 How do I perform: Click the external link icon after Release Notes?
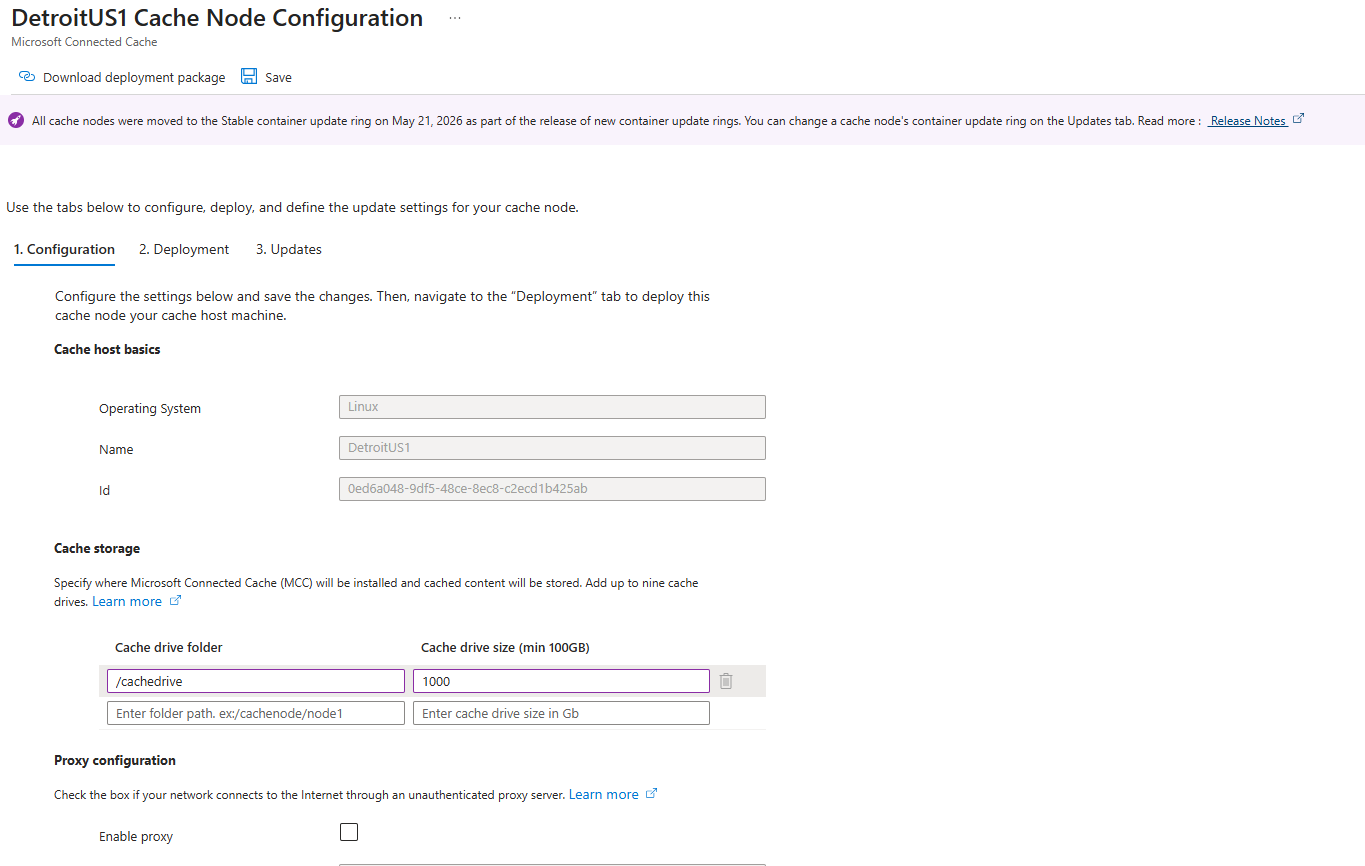1299,119
